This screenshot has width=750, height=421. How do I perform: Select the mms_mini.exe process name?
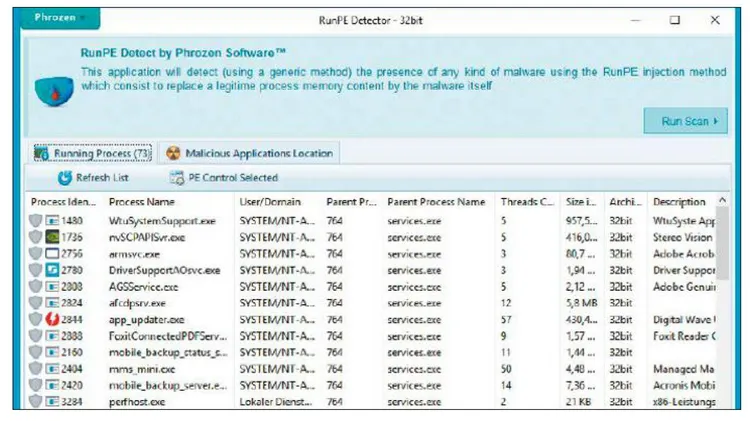142,369
